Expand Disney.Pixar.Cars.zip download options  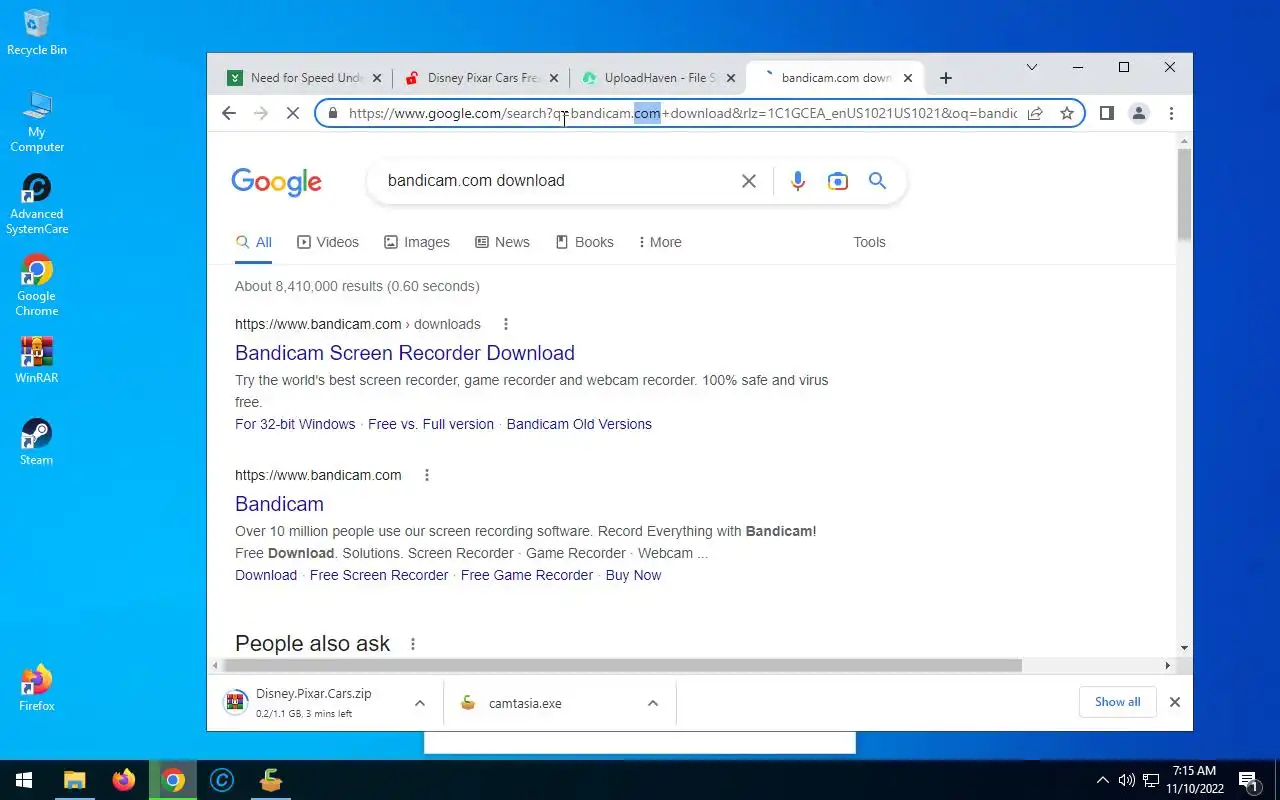tap(420, 703)
